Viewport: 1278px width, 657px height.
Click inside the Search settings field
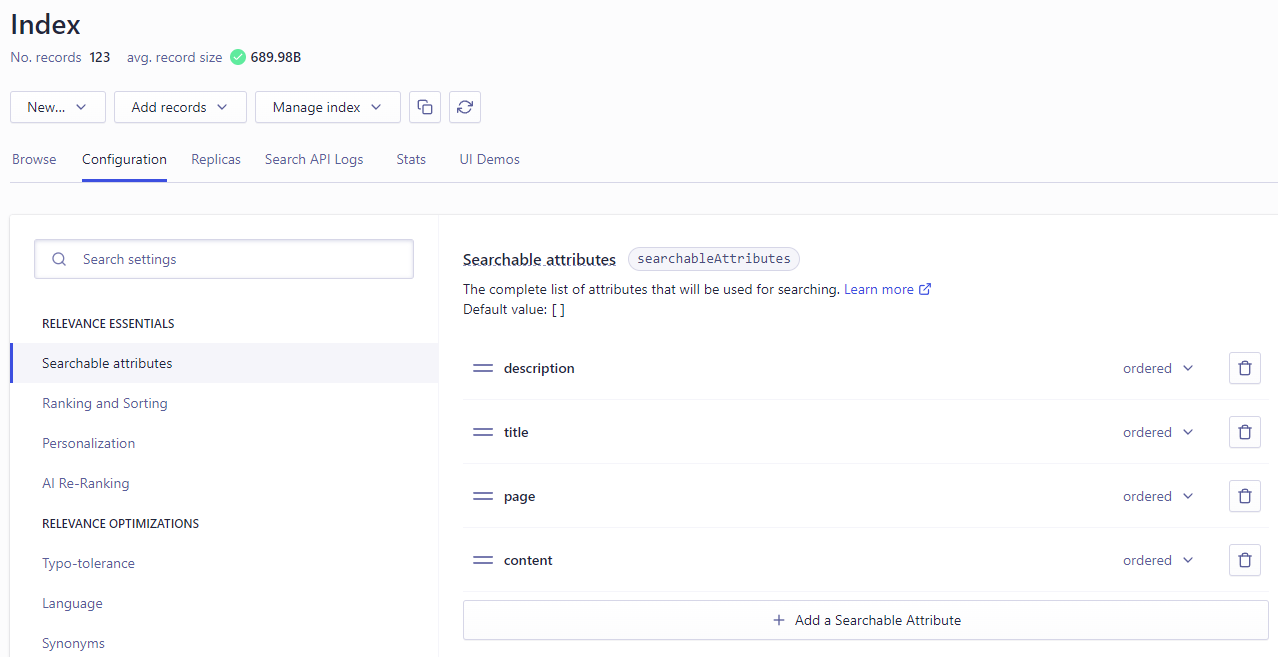pyautogui.click(x=223, y=259)
